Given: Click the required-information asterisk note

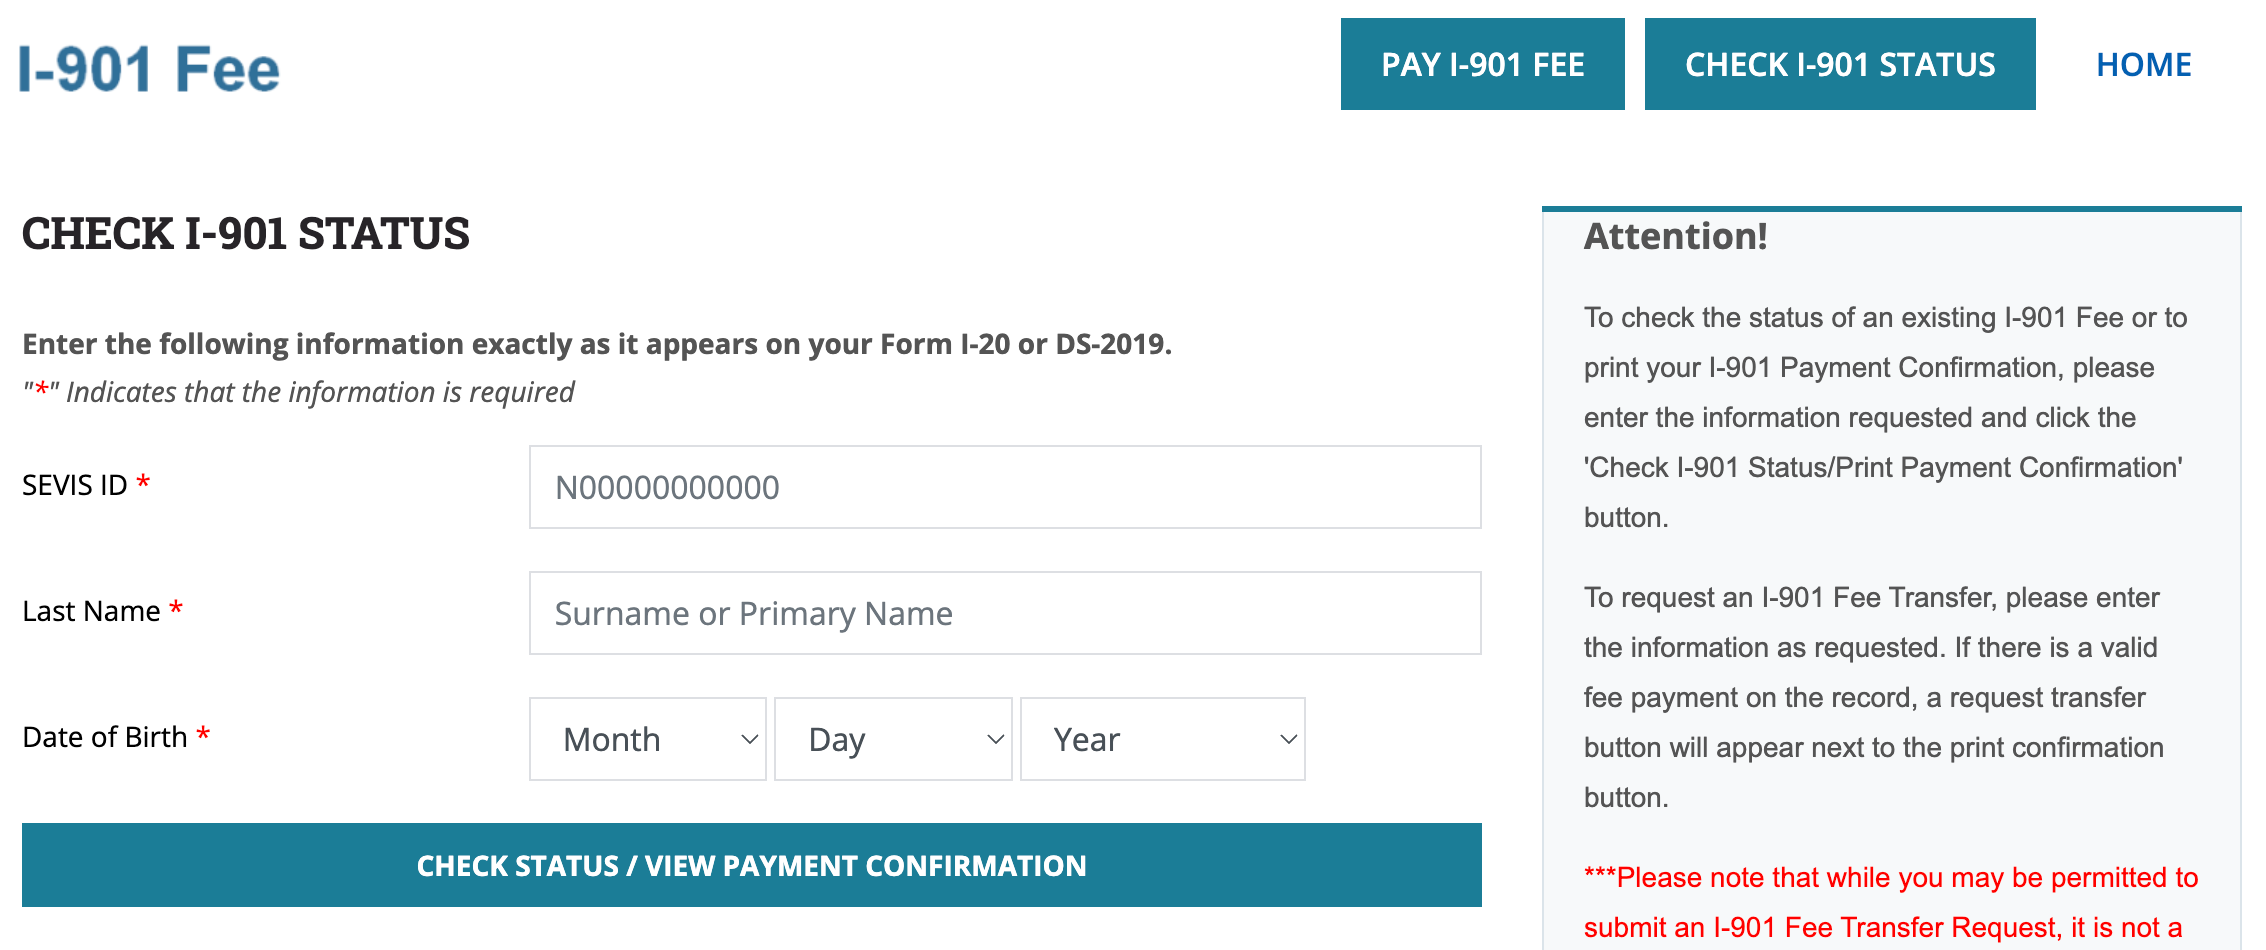Looking at the screenshot, I should 299,392.
